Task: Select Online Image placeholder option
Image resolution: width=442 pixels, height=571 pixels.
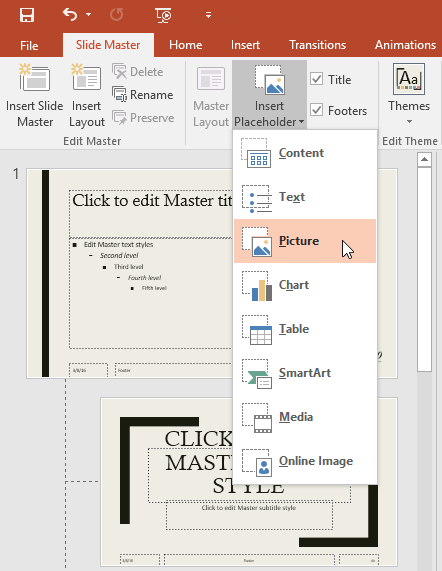Action: tap(305, 461)
